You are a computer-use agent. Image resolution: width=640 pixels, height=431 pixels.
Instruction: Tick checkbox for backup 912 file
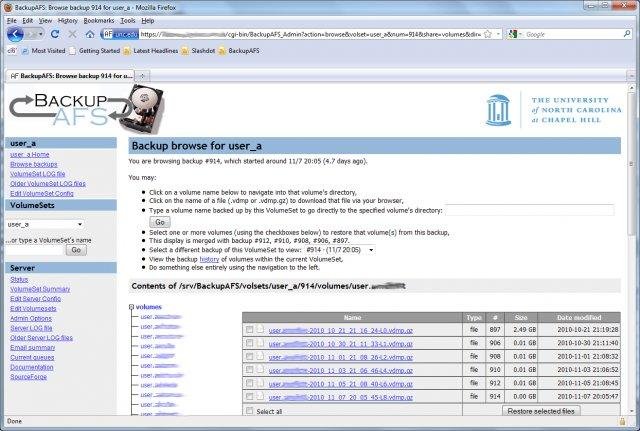[249, 383]
